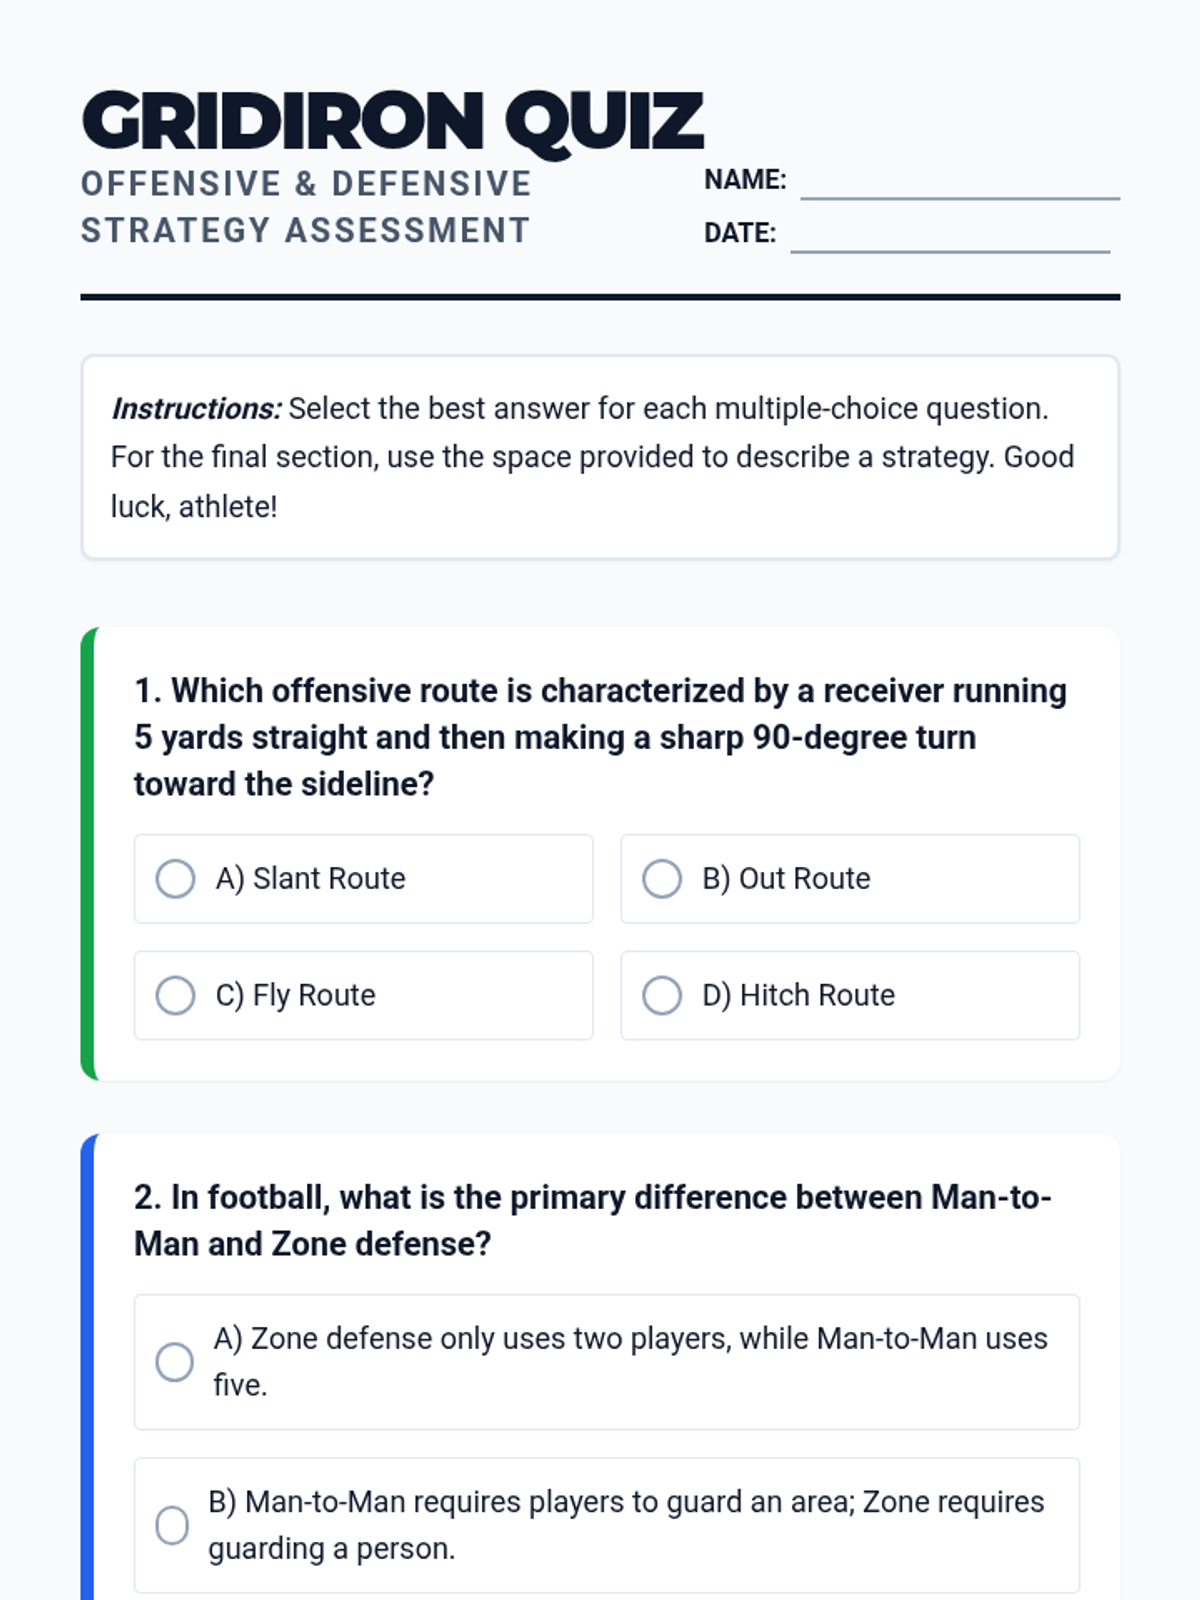
Task: Click the Hitch Route answer text
Action: (x=798, y=995)
